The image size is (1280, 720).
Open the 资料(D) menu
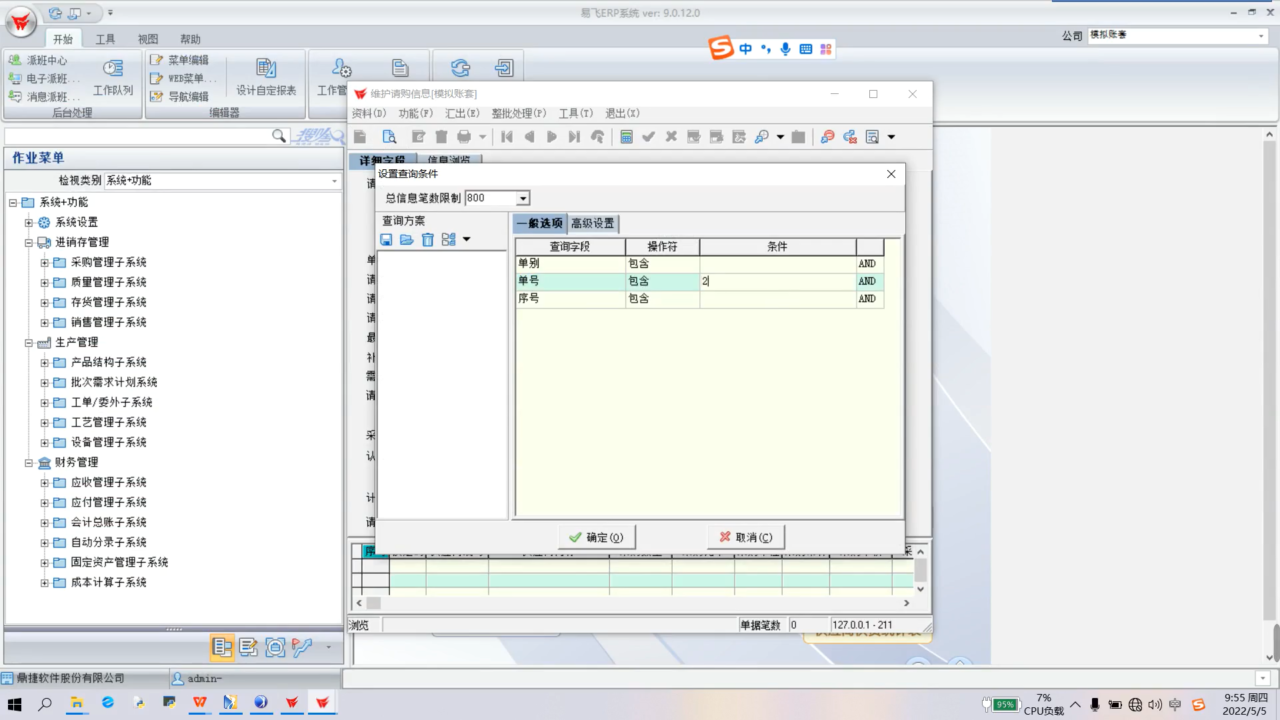369,114
